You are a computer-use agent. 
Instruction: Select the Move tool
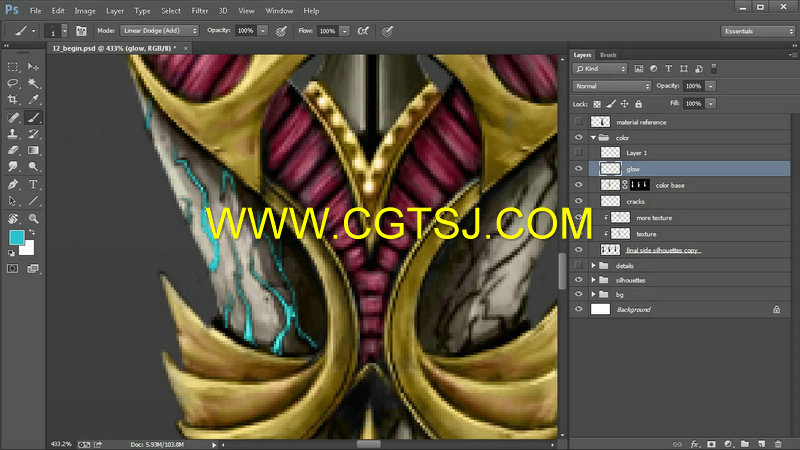(x=33, y=67)
